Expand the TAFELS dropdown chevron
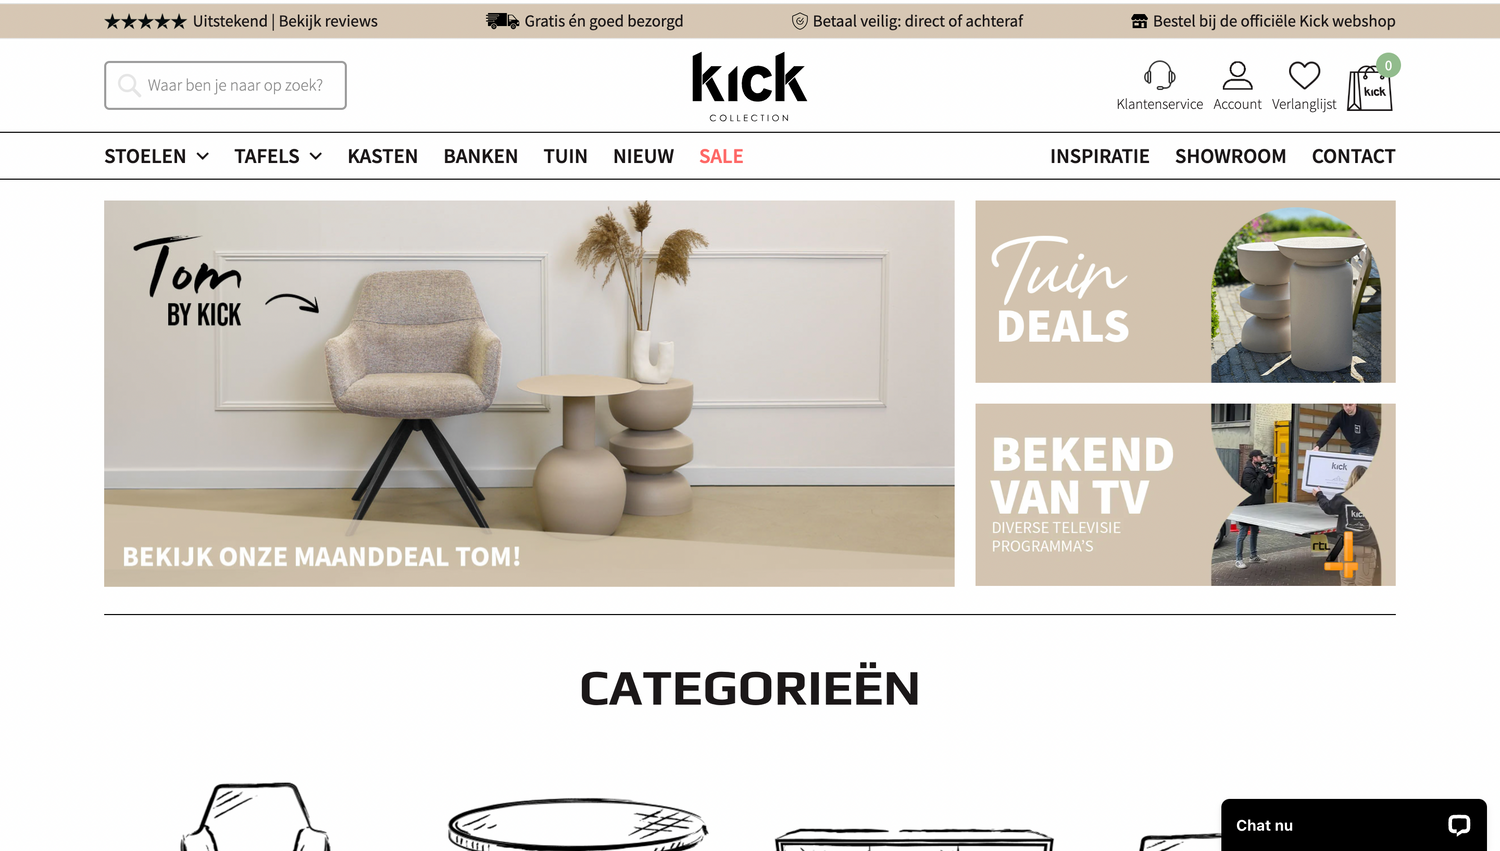 (x=315, y=156)
